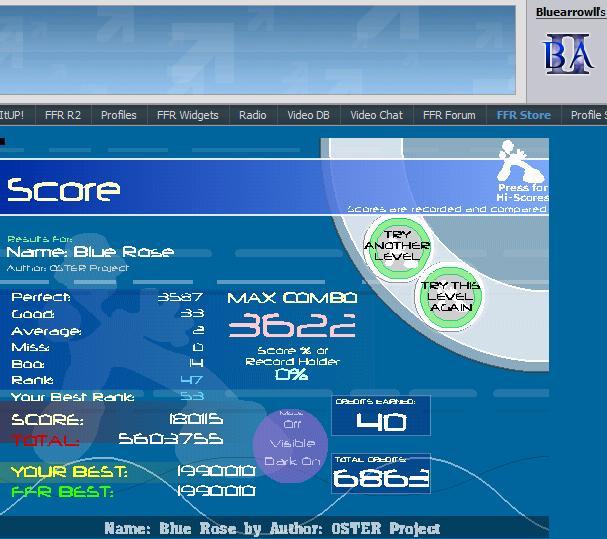Screen dimensions: 607x539
Task: Click the Max Combo 3622 display
Action: click(x=291, y=325)
